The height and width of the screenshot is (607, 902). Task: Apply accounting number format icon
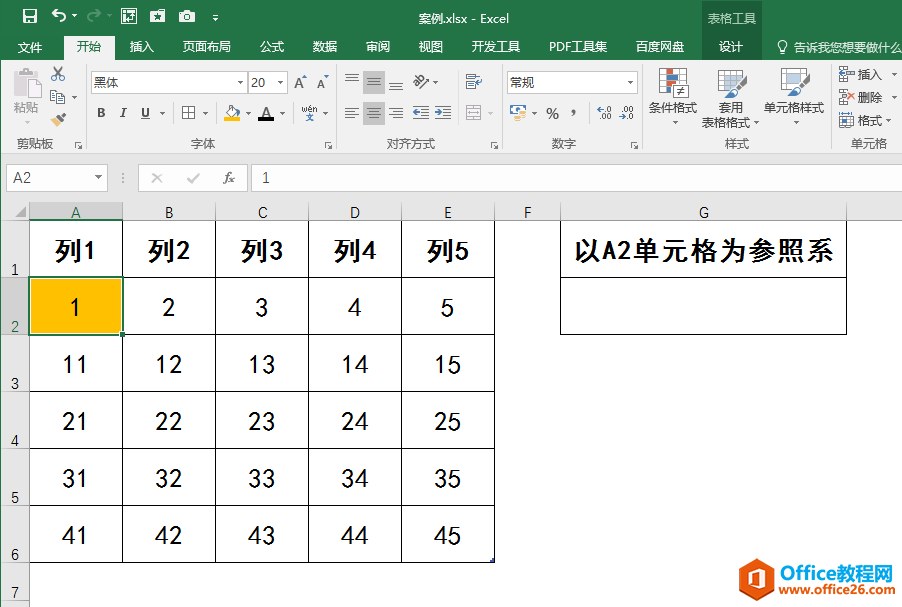click(x=518, y=112)
